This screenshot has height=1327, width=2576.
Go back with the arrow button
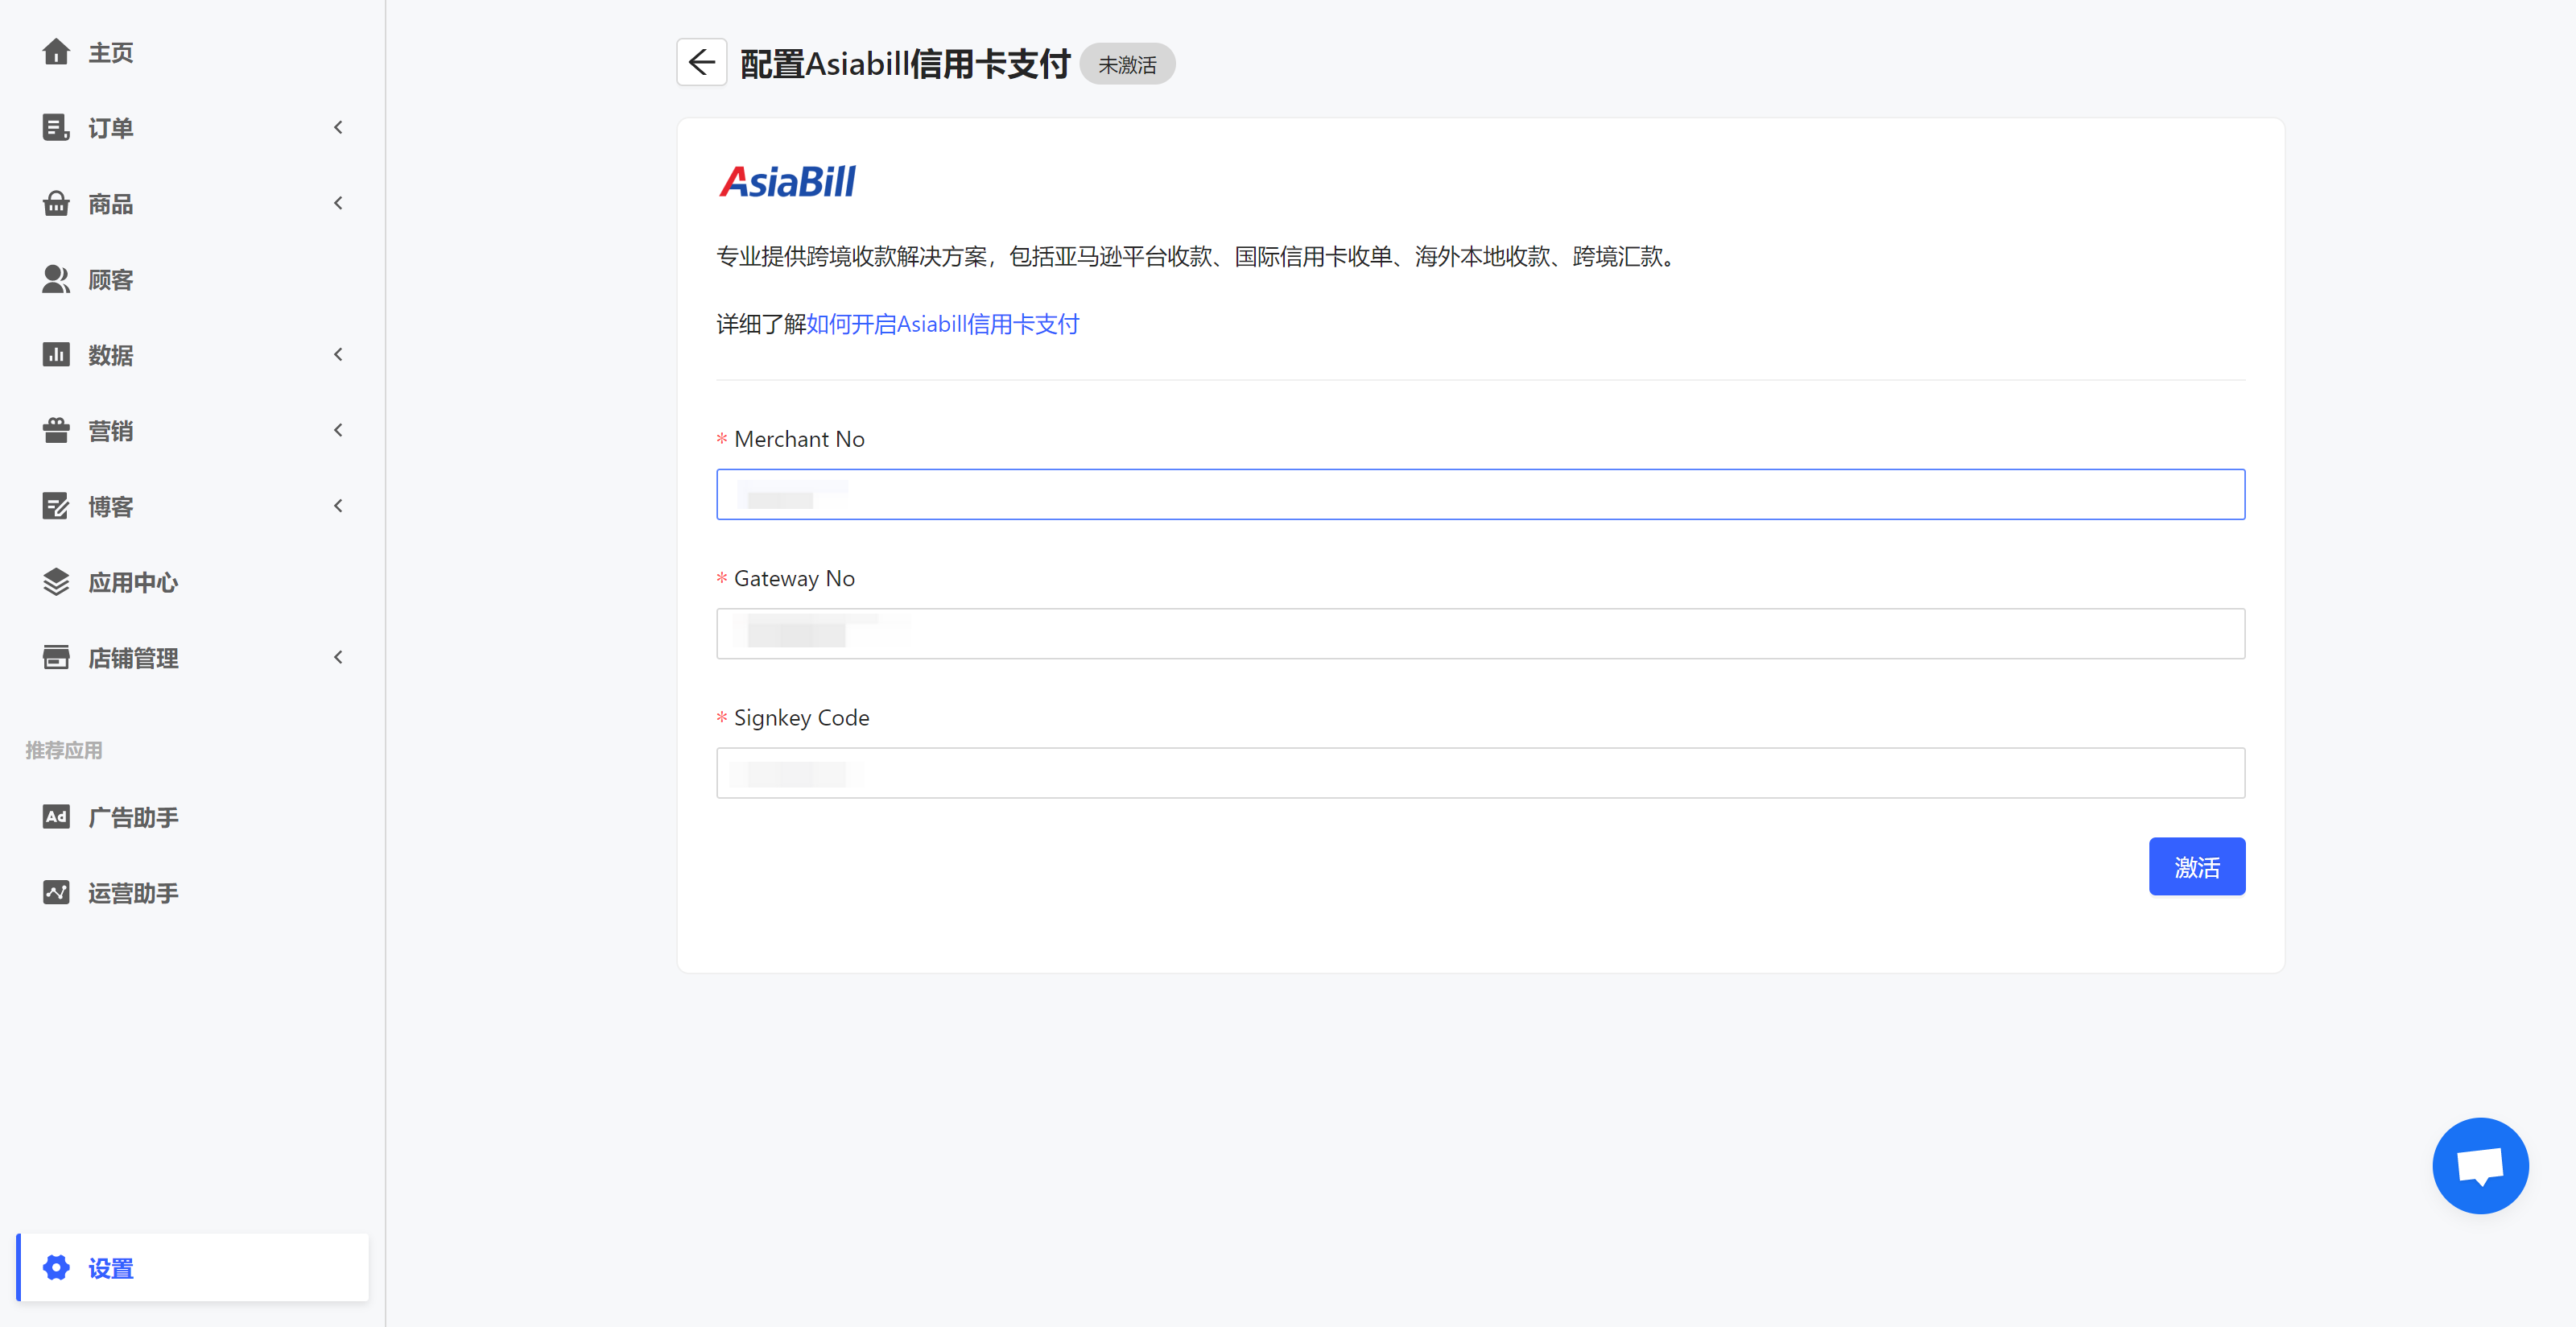click(702, 62)
